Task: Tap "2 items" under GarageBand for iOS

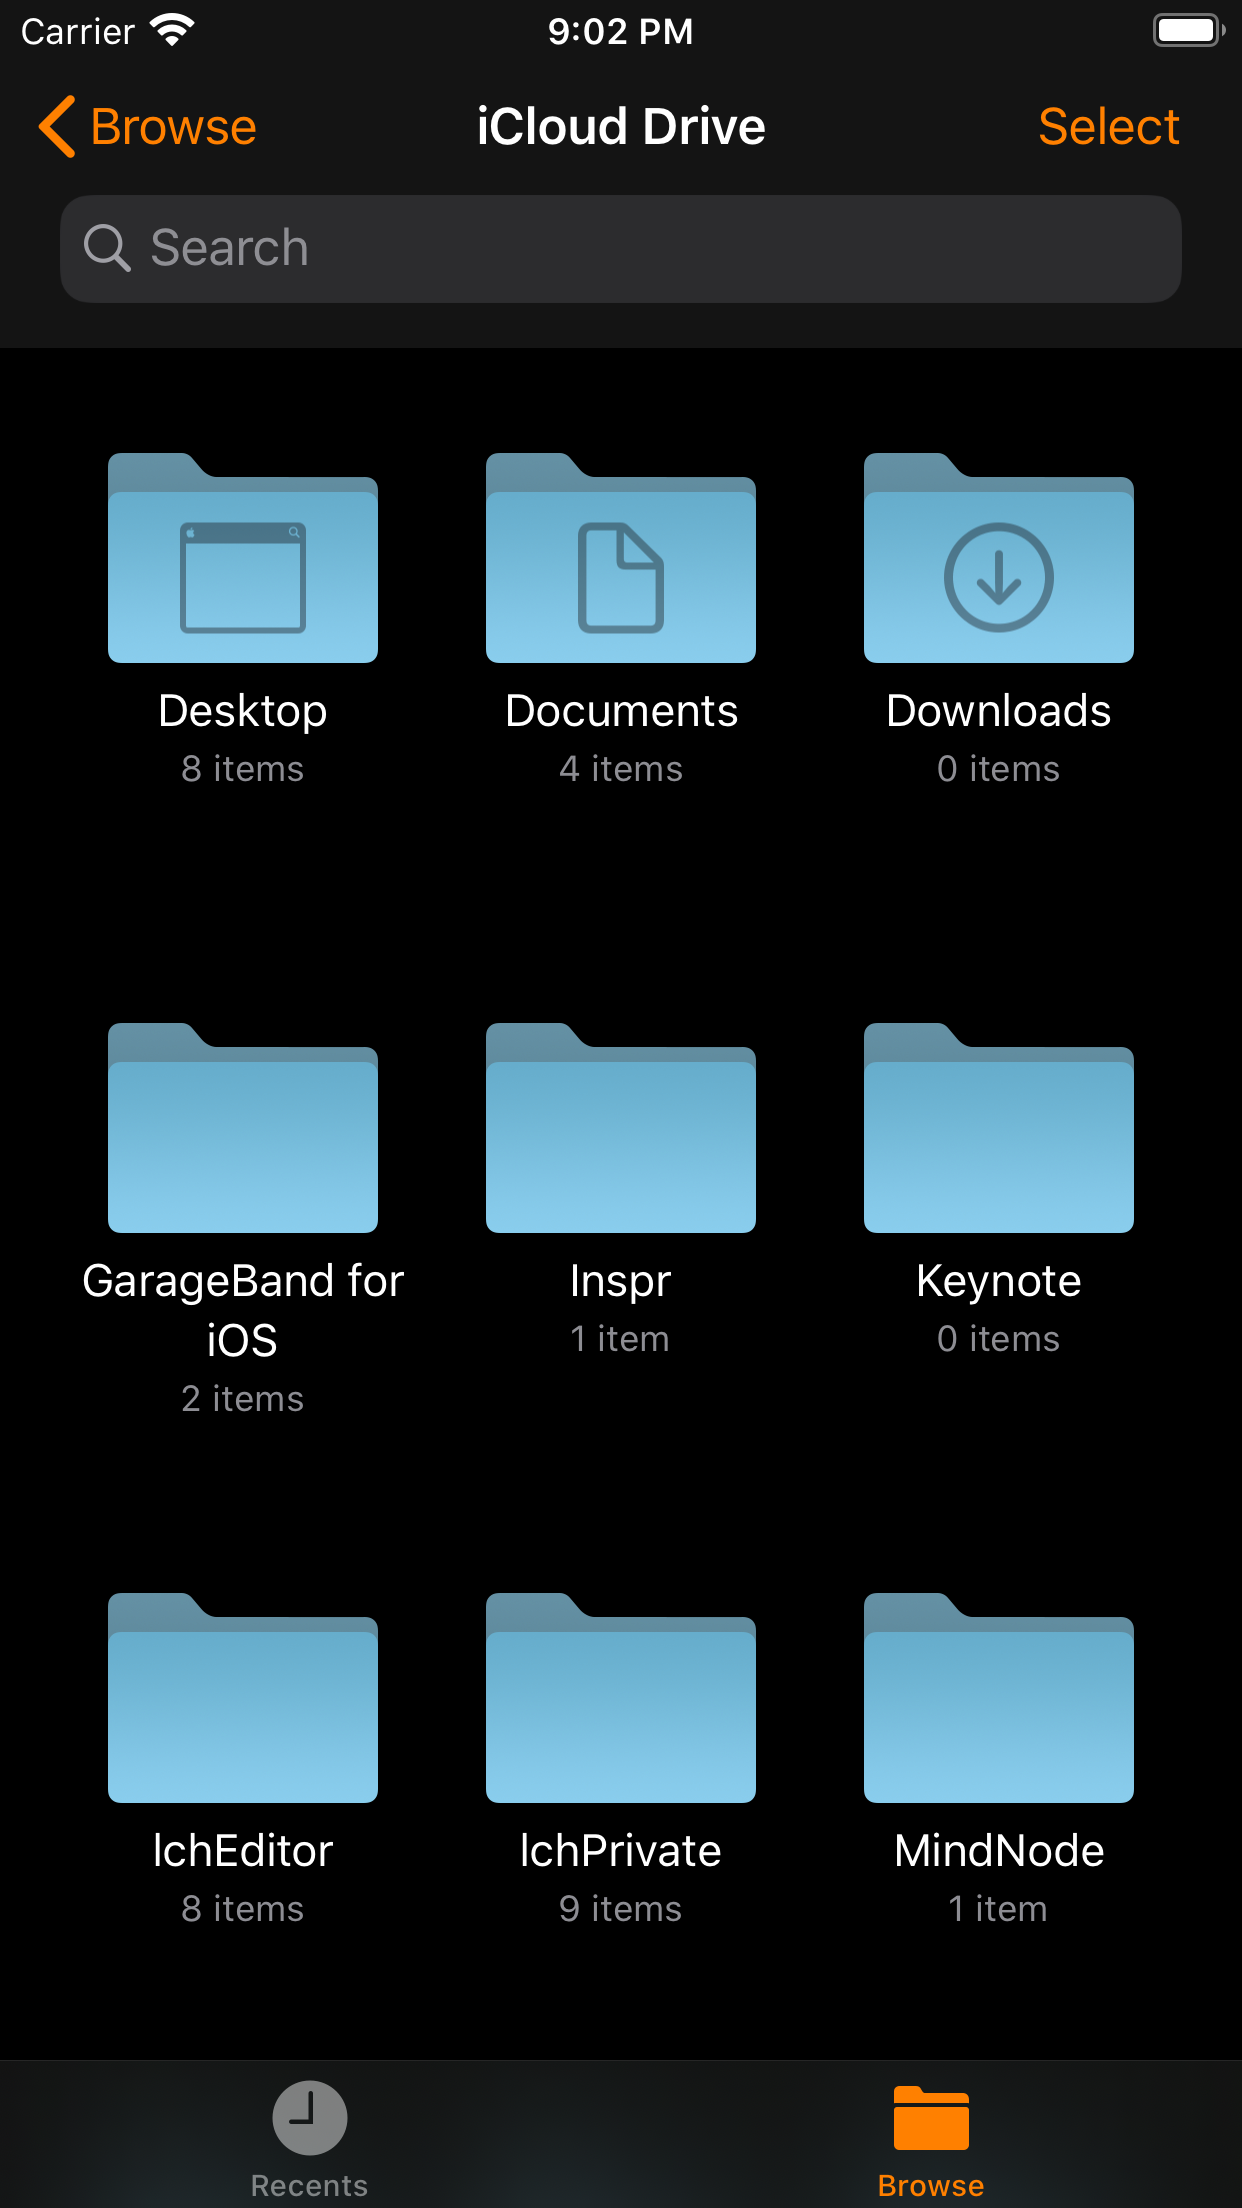Action: (x=243, y=1399)
